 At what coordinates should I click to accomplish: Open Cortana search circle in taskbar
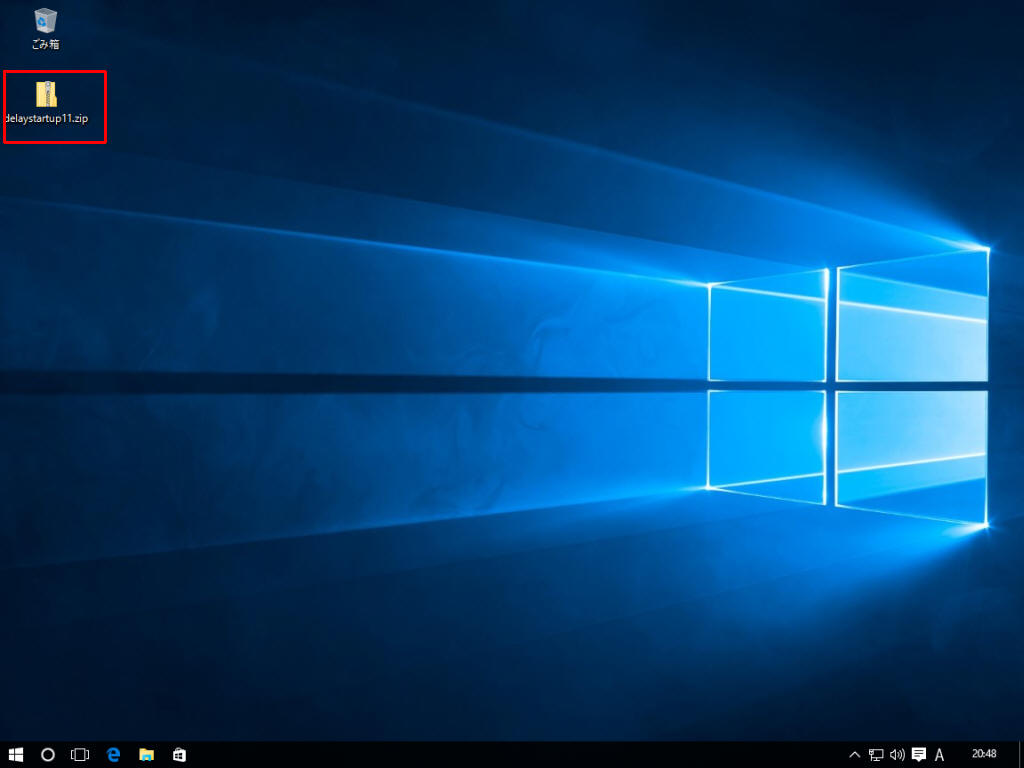(x=48, y=755)
